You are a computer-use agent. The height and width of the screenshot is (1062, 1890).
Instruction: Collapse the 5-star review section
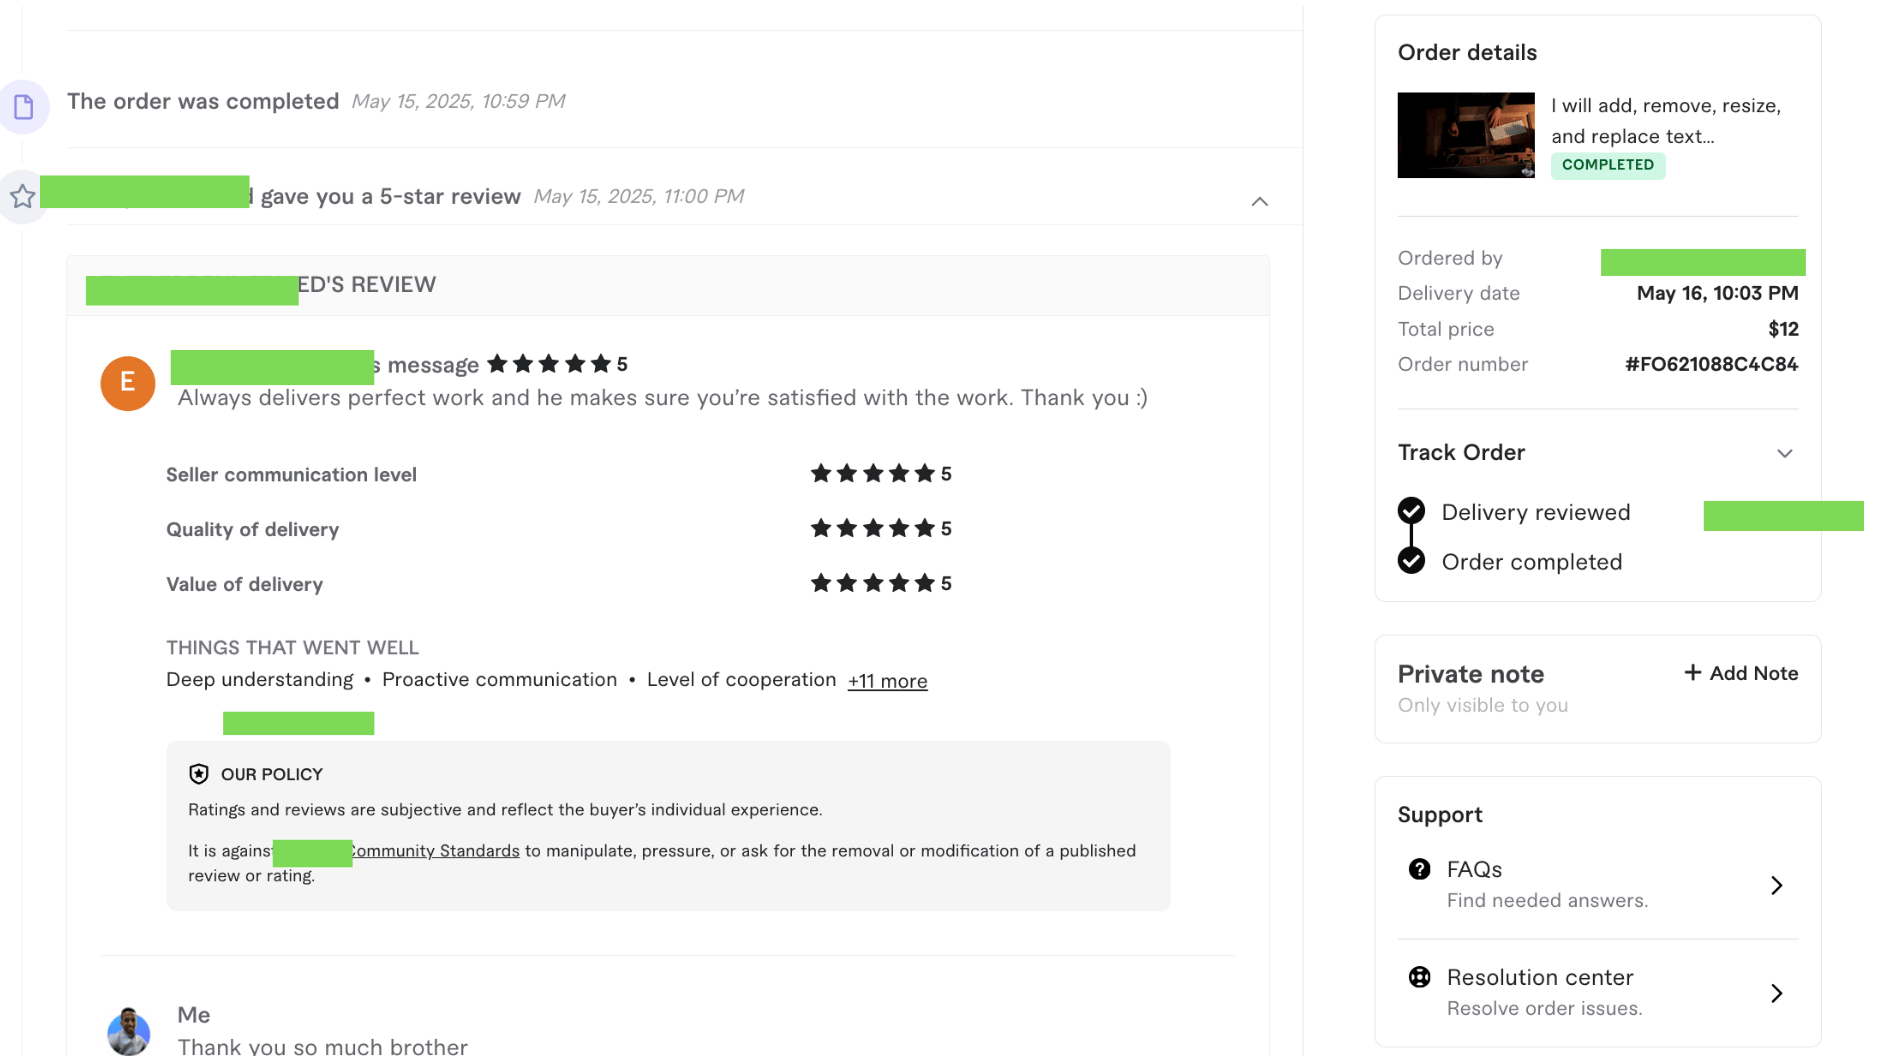click(1259, 201)
